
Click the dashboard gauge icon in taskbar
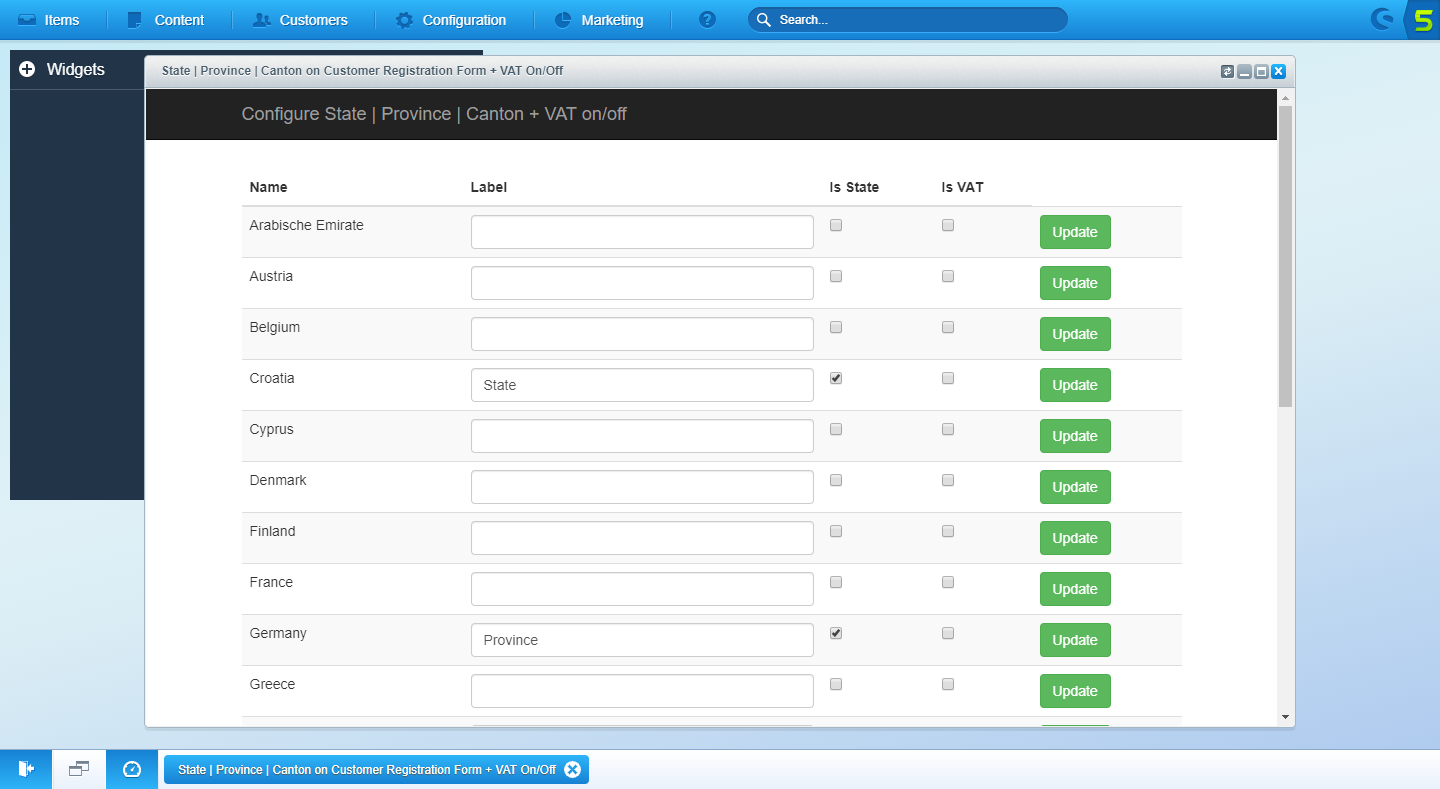point(132,769)
